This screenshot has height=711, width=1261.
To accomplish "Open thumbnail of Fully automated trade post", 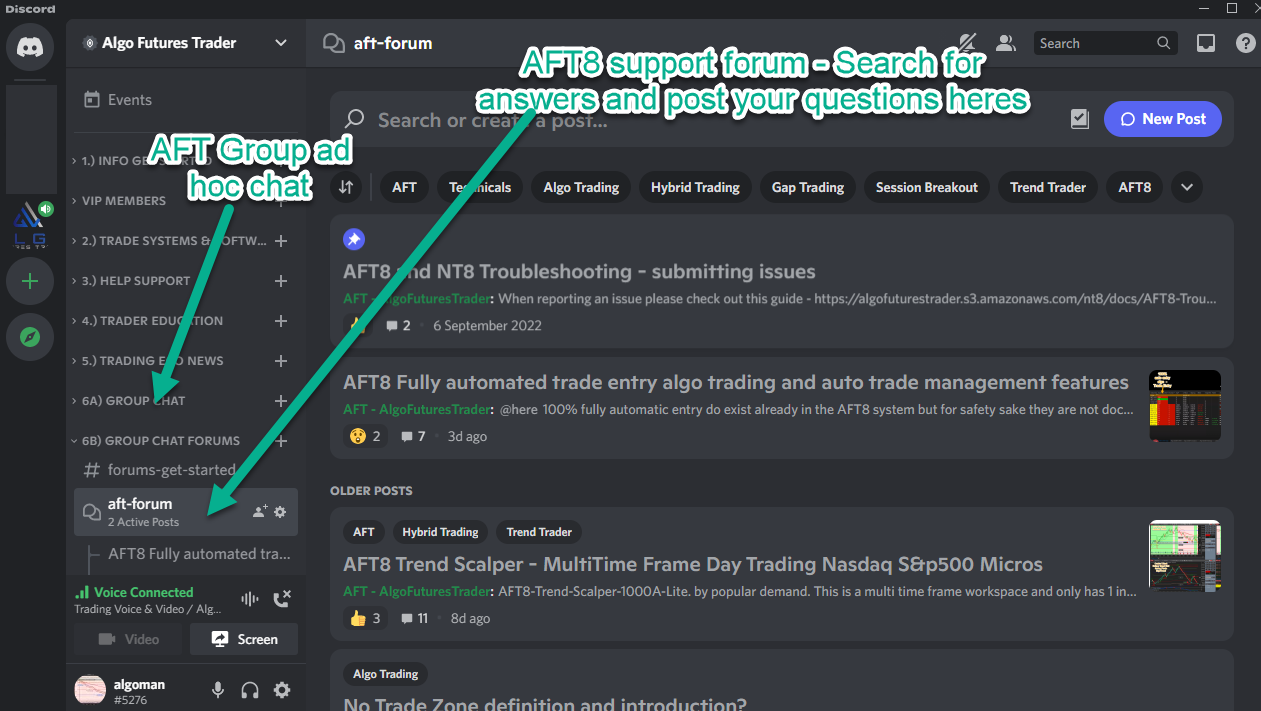I will [x=1185, y=406].
